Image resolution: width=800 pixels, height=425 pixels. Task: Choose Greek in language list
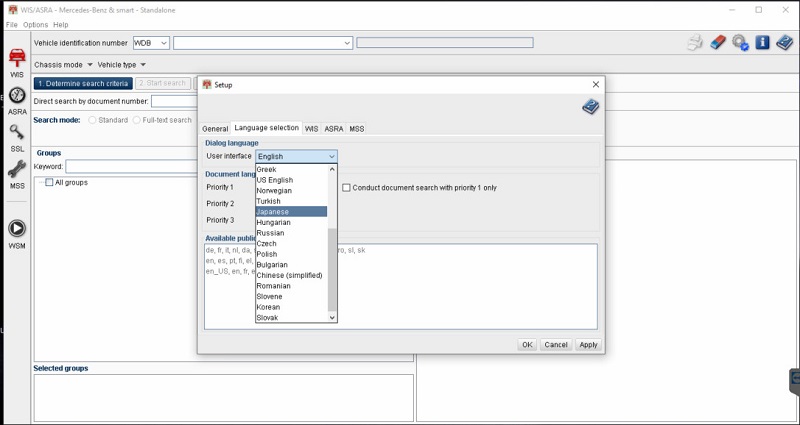[291, 169]
